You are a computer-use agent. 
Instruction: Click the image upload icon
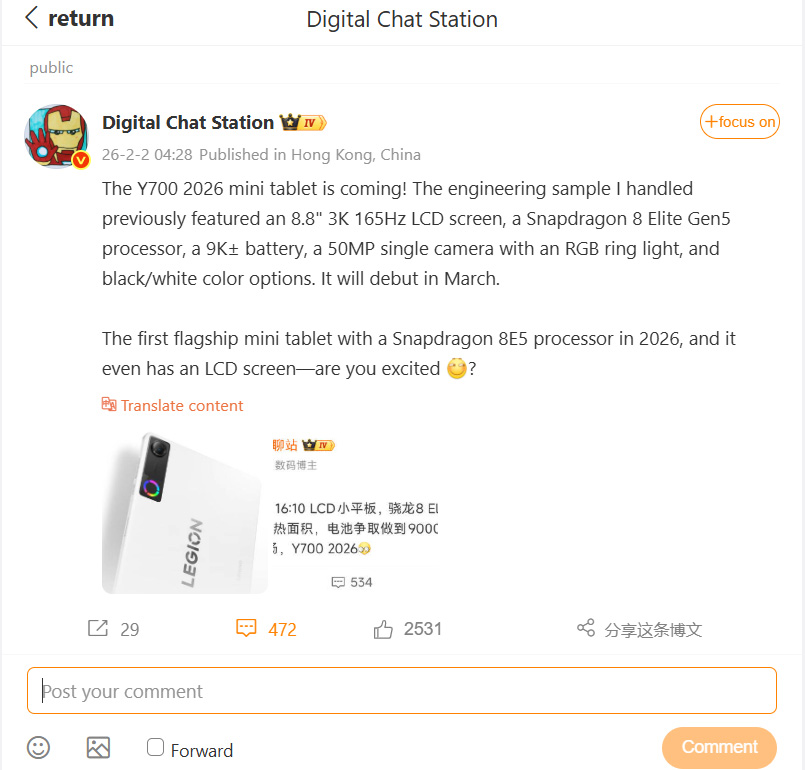[98, 747]
